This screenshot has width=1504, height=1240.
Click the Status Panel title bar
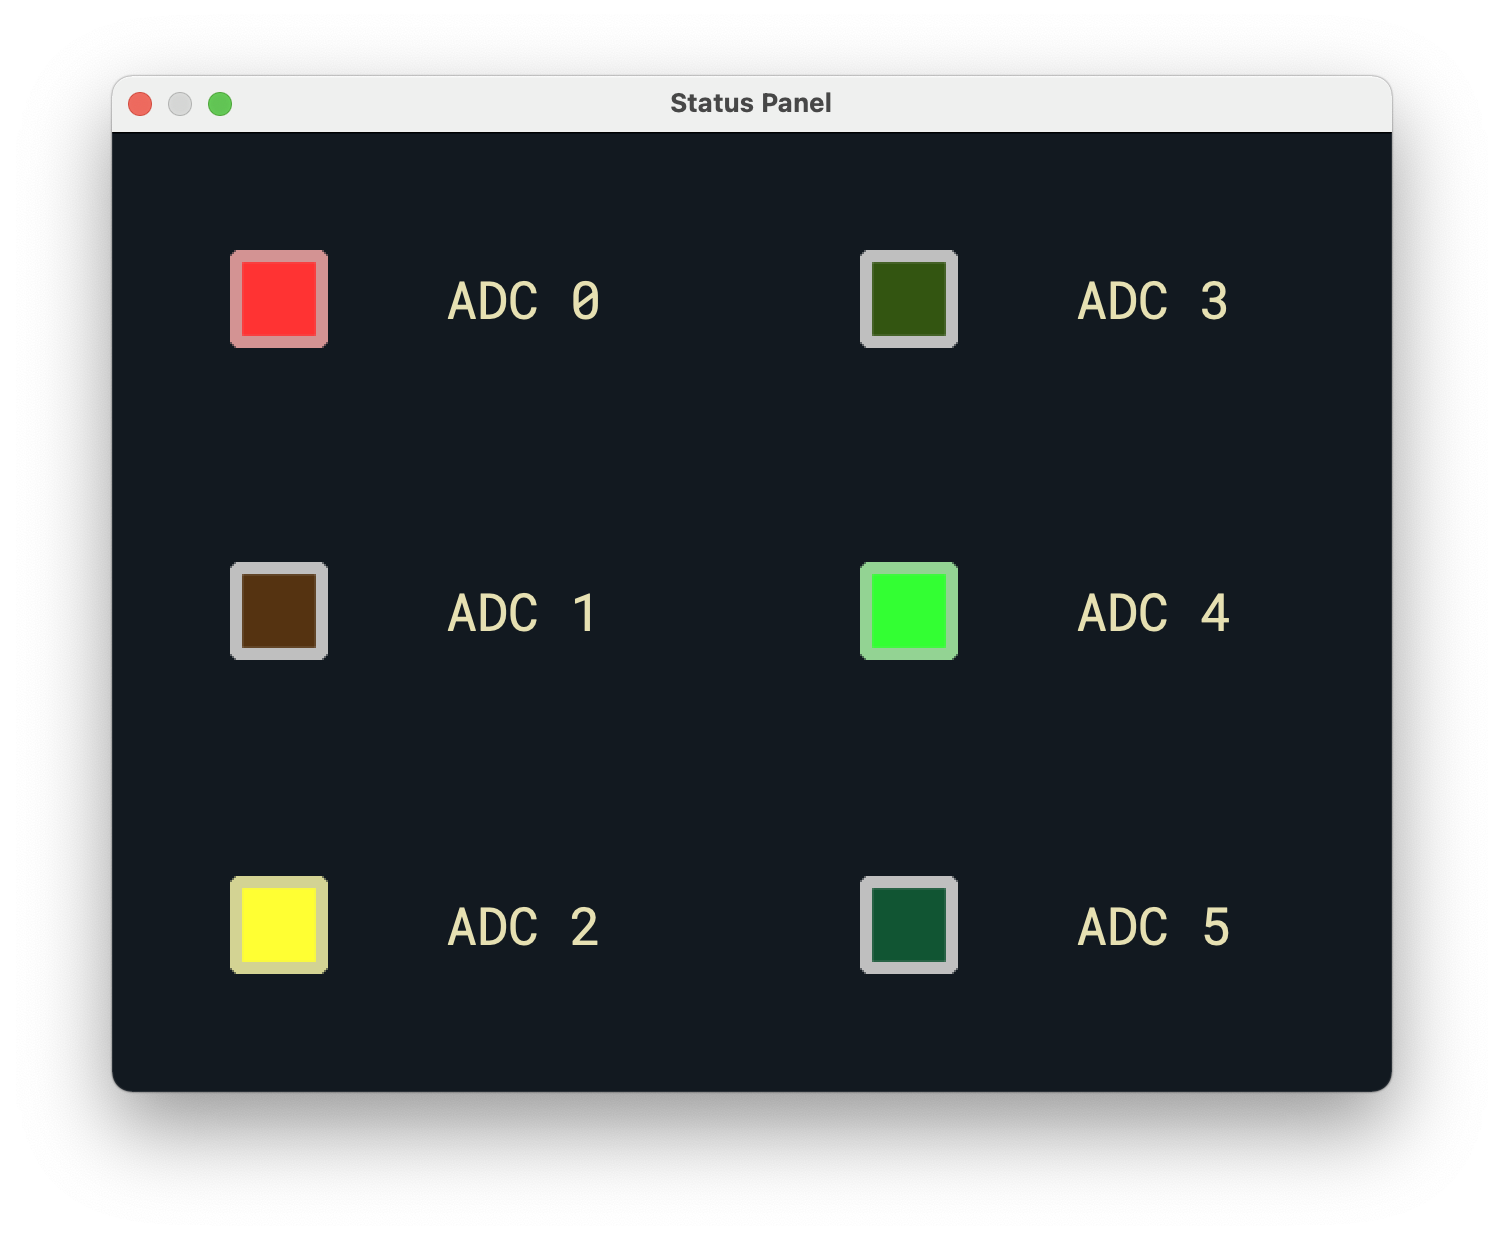pyautogui.click(x=752, y=102)
